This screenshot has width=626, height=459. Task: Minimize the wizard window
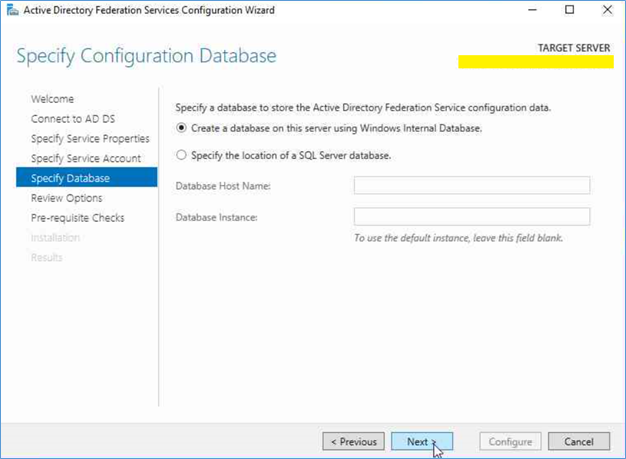click(532, 10)
